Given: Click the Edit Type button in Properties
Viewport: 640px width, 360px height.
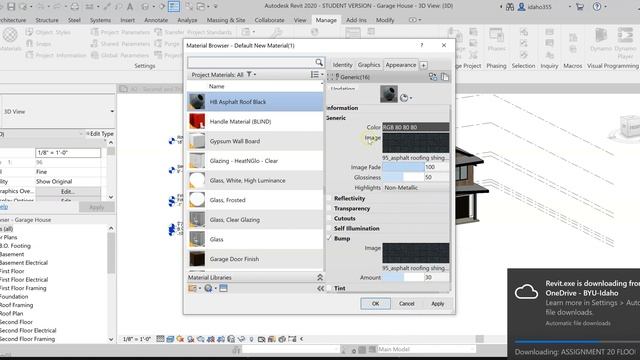Looking at the screenshot, I should click(100, 133).
